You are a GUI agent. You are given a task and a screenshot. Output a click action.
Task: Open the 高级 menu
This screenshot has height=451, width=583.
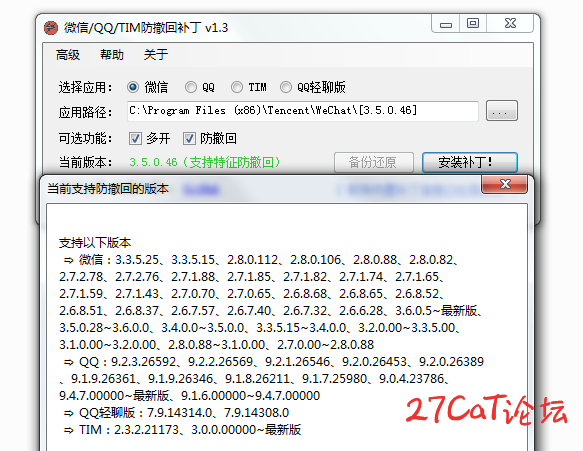coord(68,55)
